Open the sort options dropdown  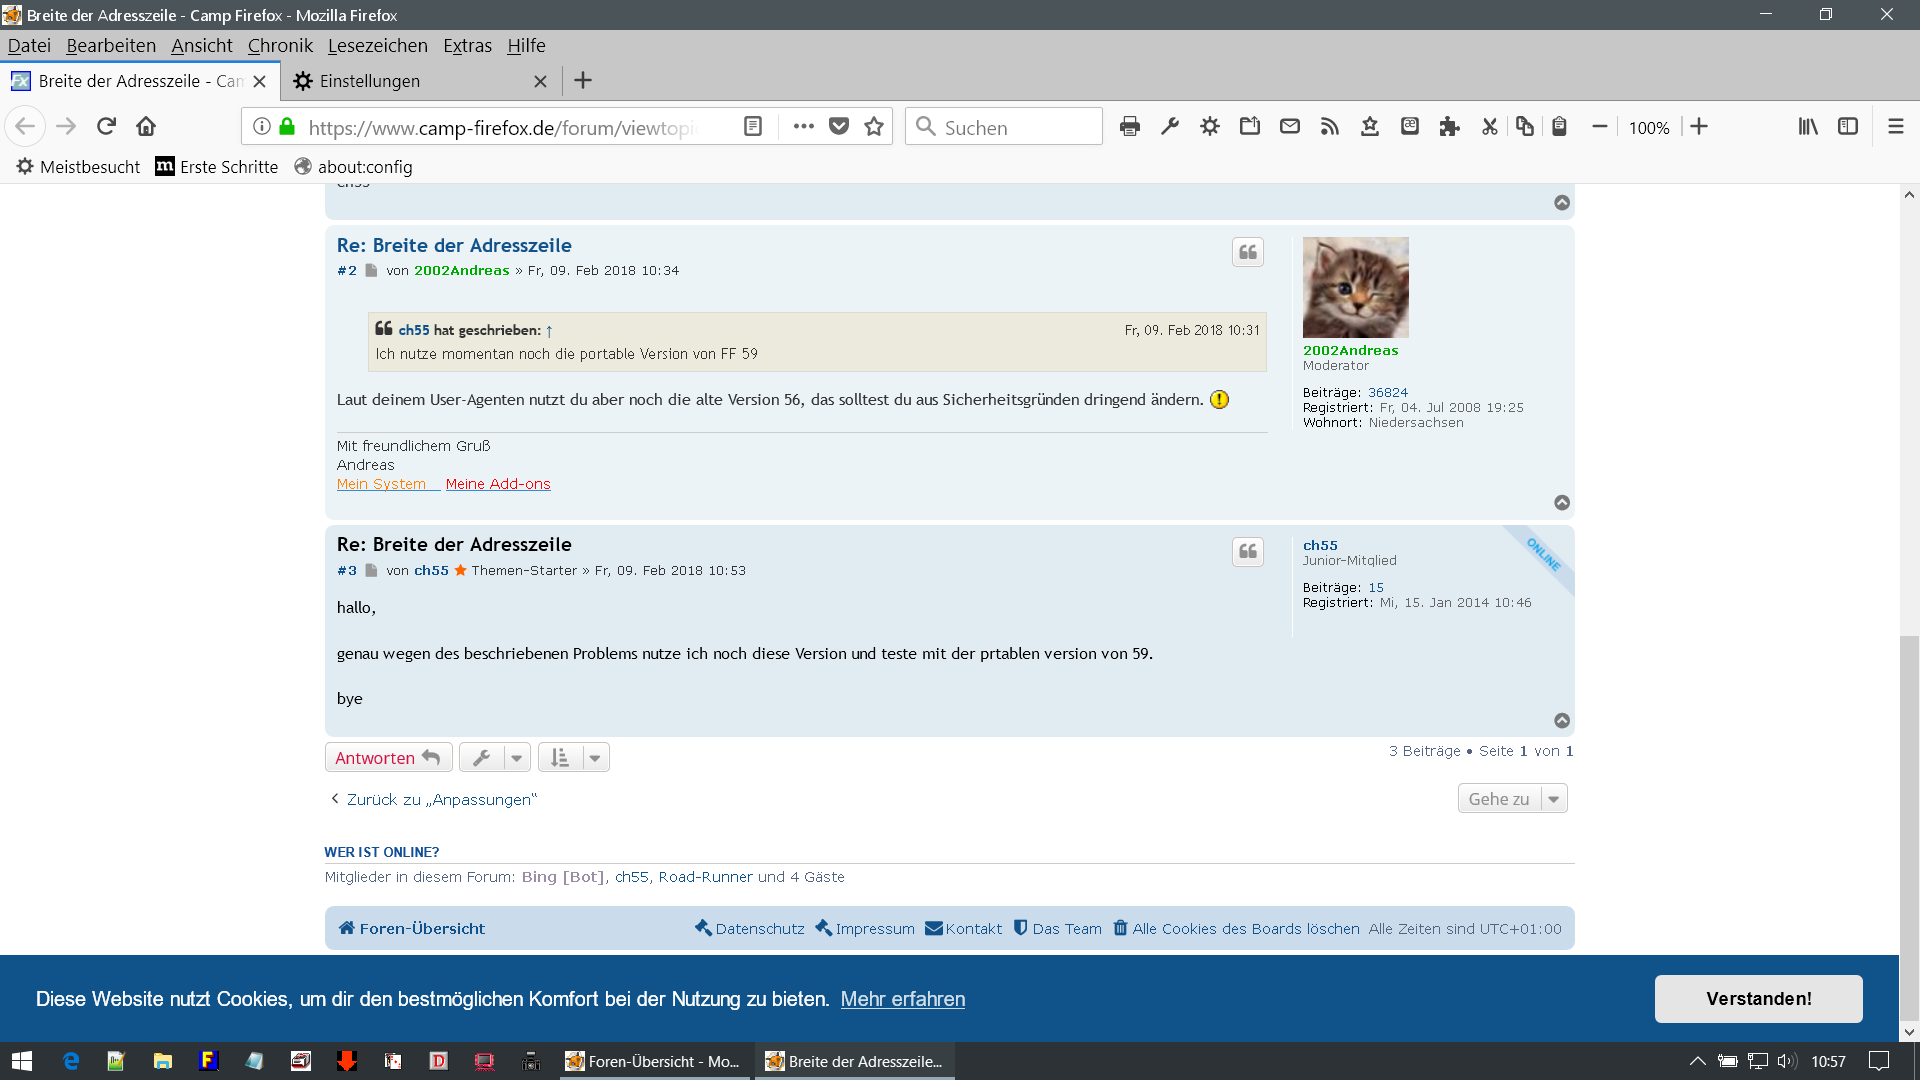(x=574, y=758)
